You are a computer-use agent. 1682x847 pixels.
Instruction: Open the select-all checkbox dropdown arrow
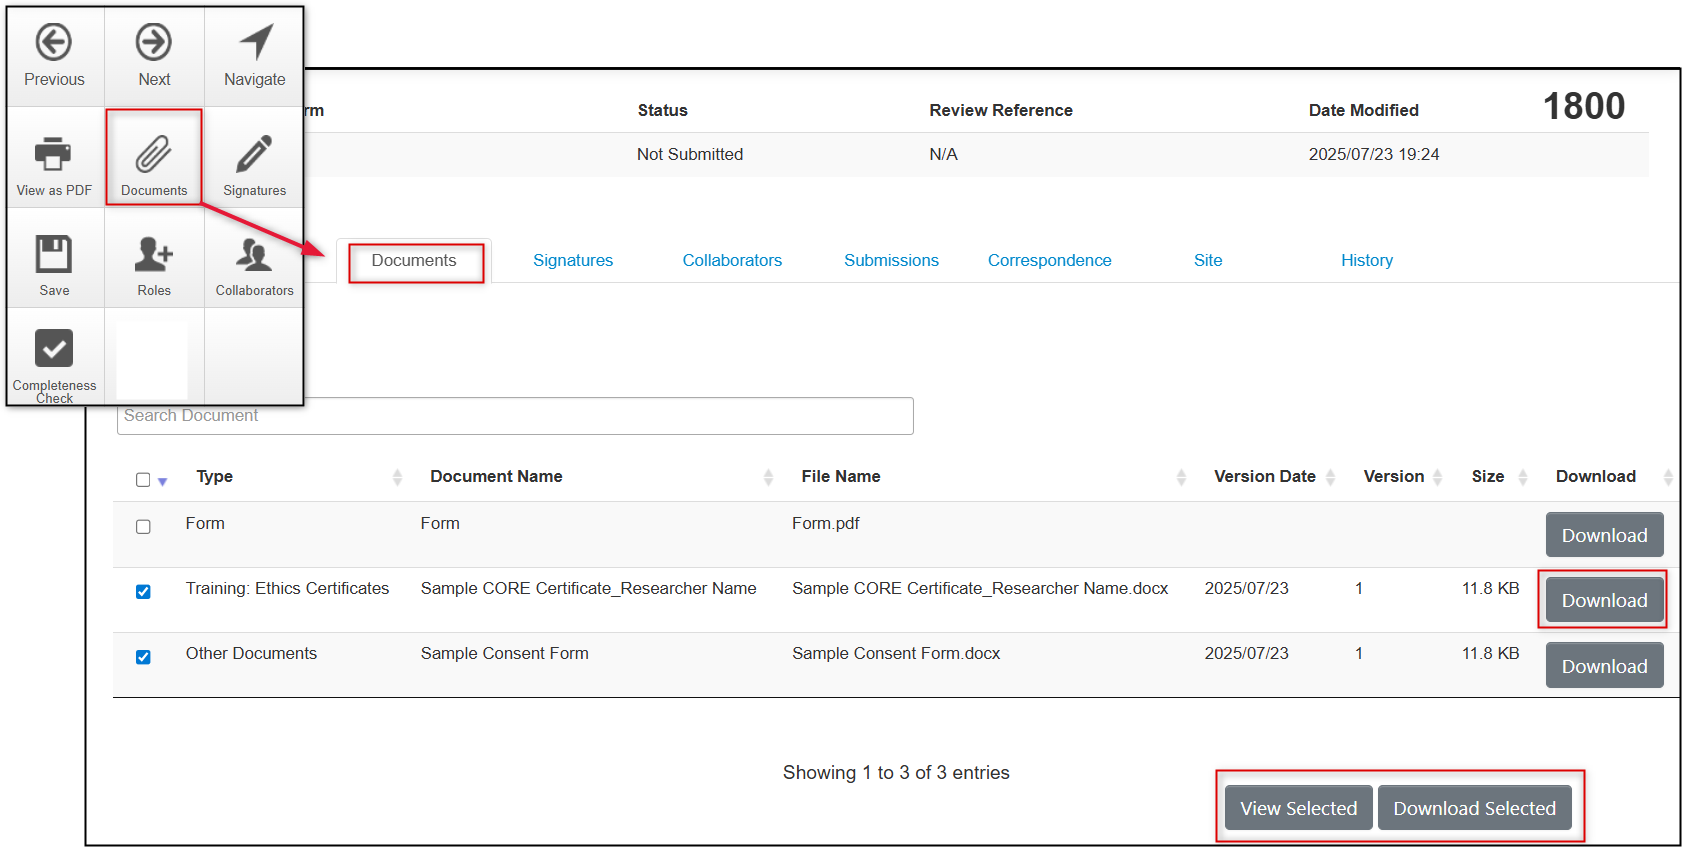(x=162, y=482)
